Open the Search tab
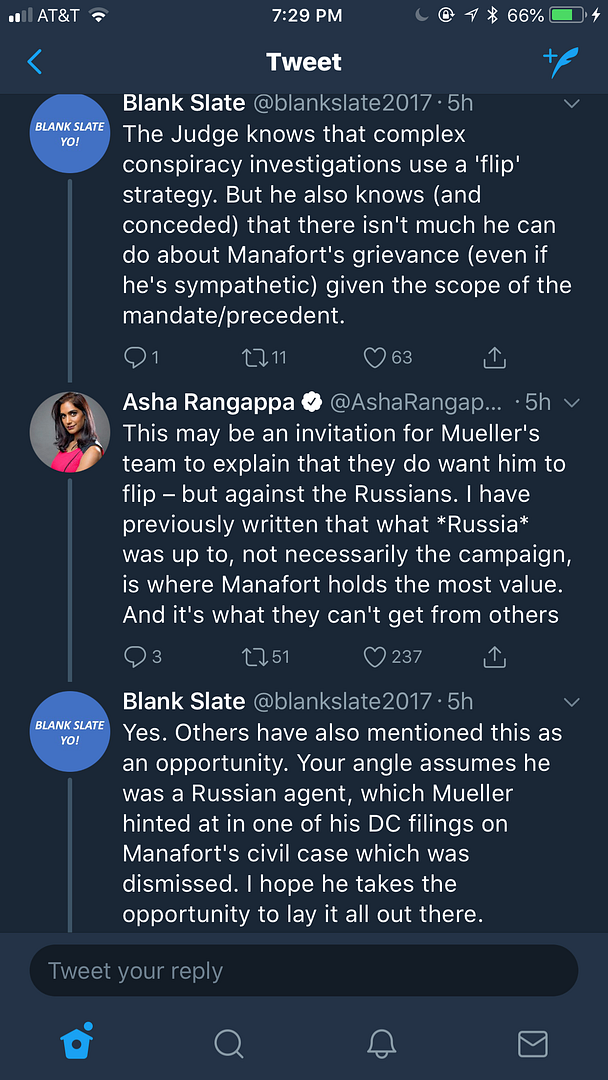 click(x=229, y=1044)
